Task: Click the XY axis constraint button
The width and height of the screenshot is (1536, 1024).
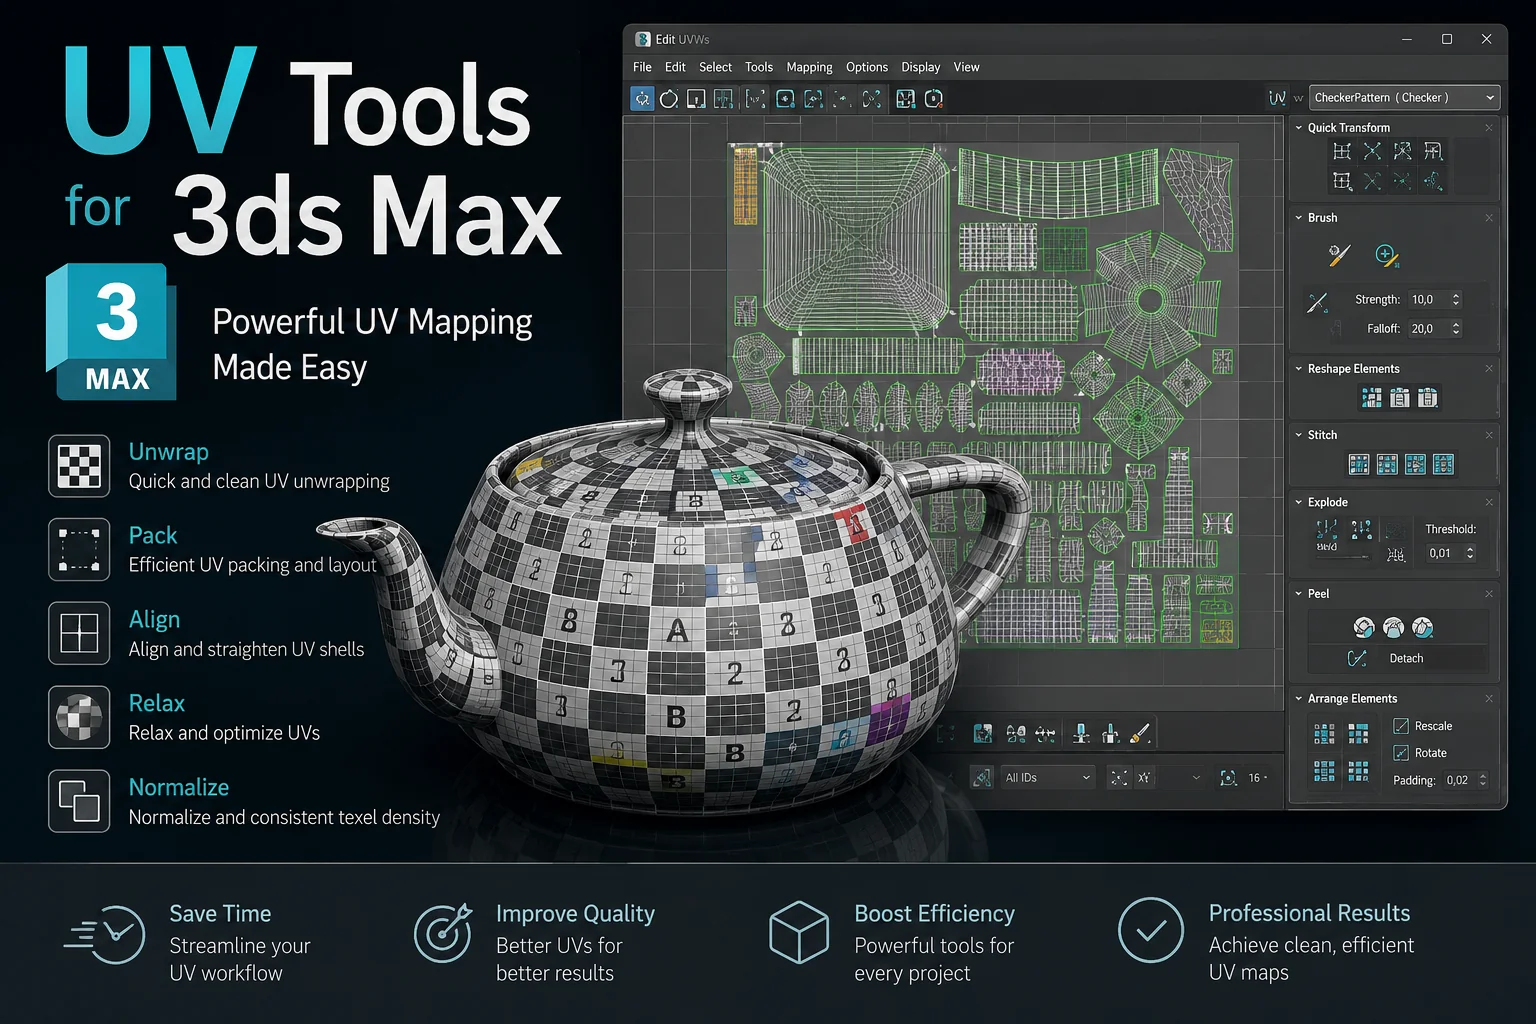Action: [x=1144, y=777]
